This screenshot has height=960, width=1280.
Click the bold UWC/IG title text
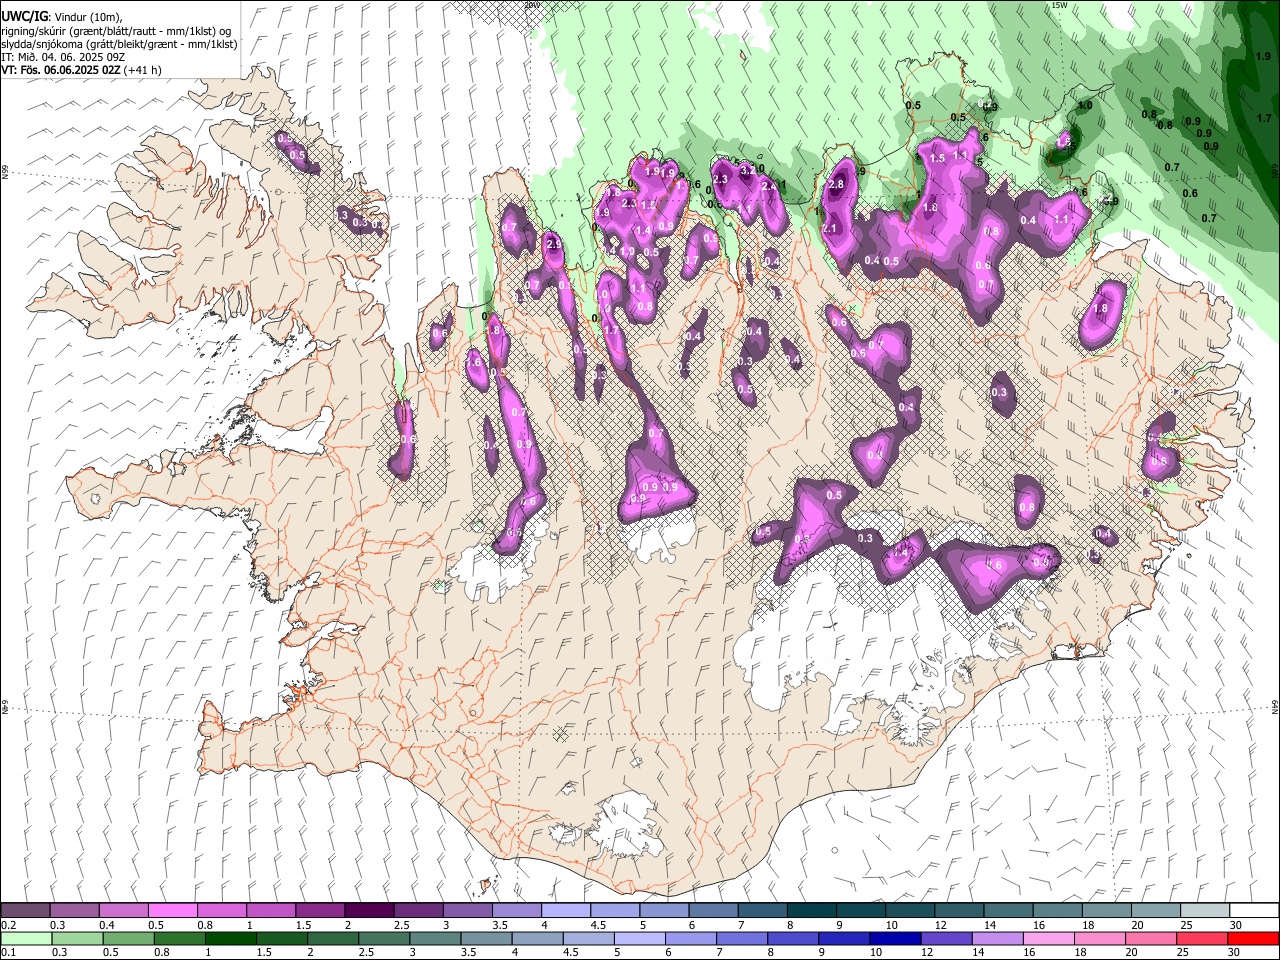pyautogui.click(x=25, y=16)
